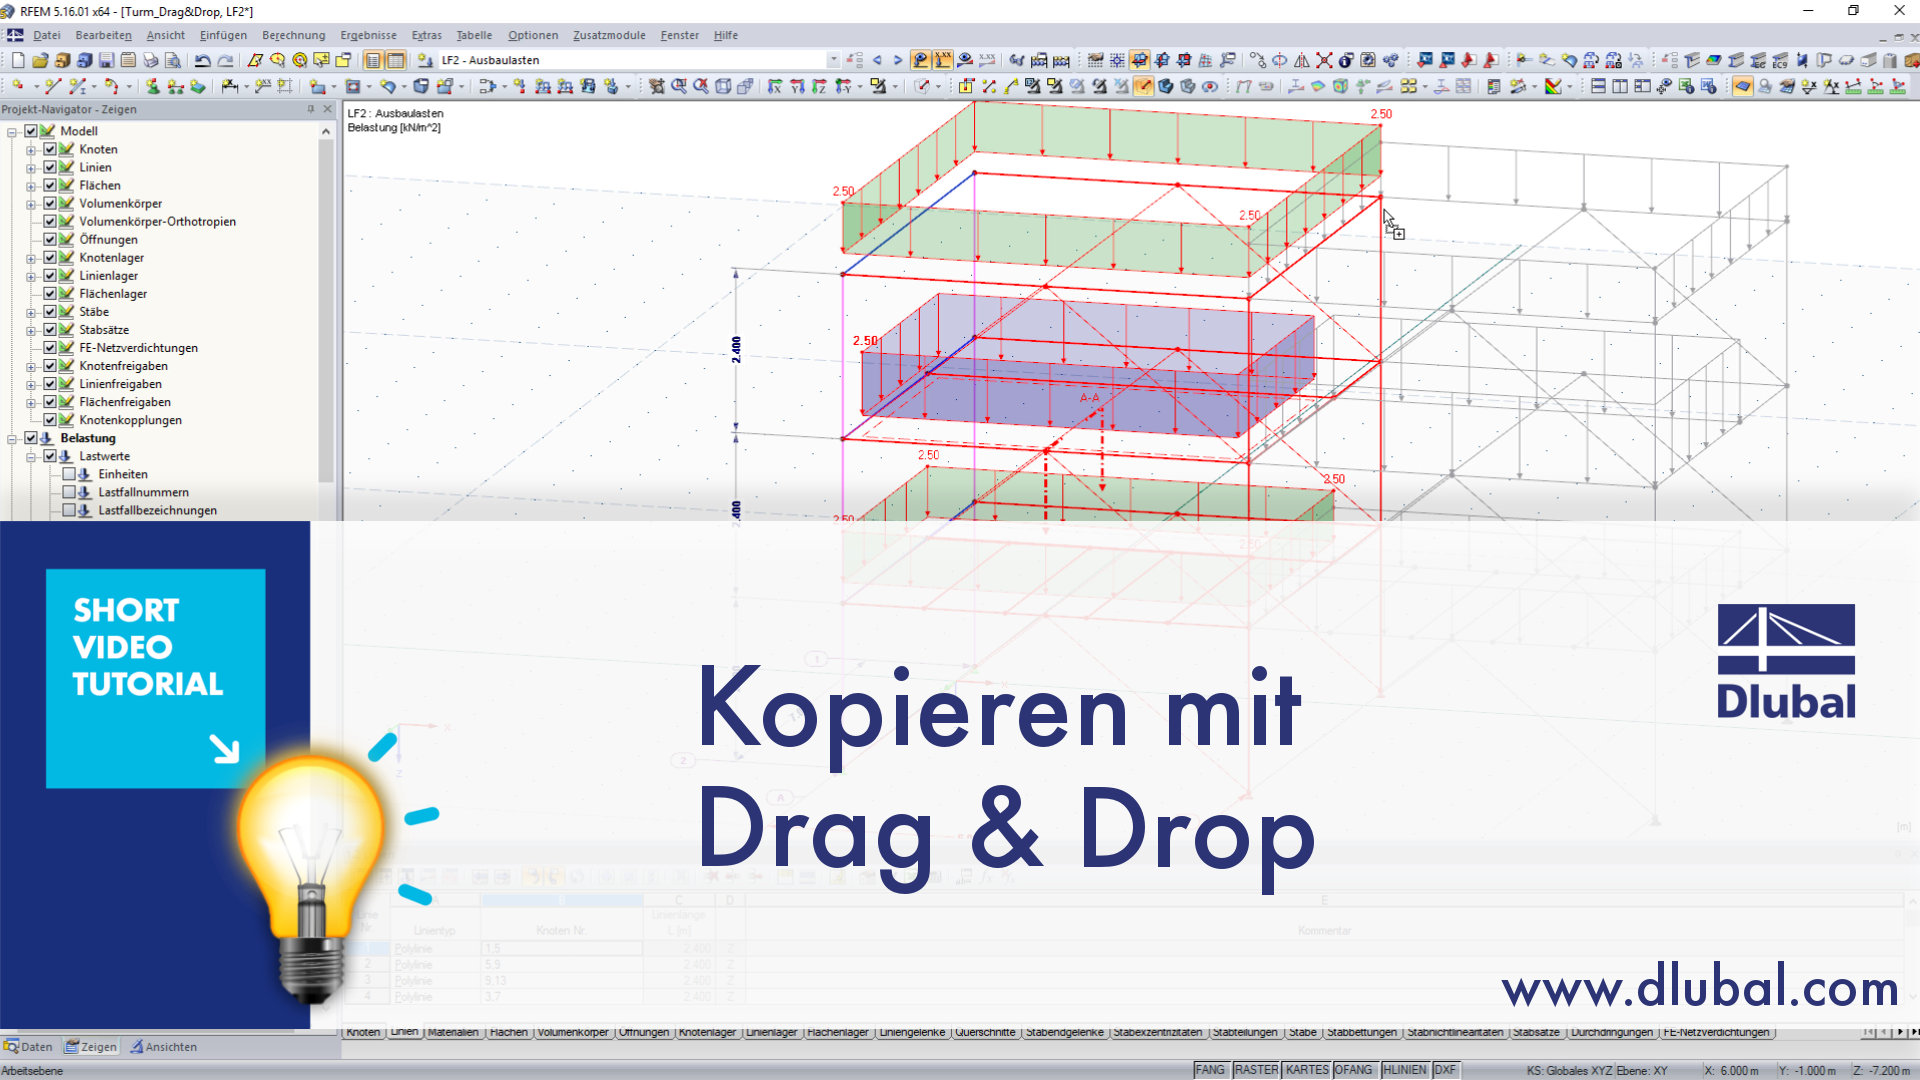Viewport: 1920px width, 1080px height.
Task: Pin the Projekt-Navigator panel
Action: click(x=311, y=109)
